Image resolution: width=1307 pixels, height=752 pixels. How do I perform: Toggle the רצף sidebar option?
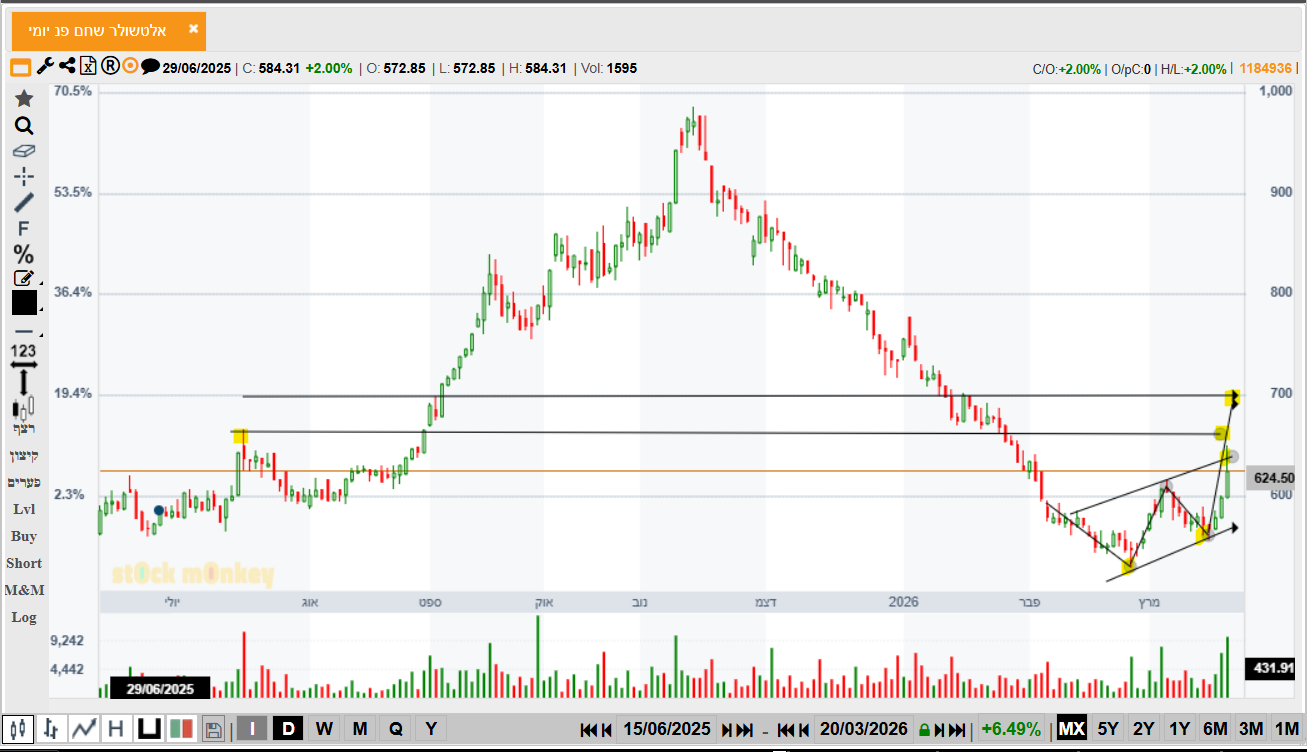pos(24,429)
